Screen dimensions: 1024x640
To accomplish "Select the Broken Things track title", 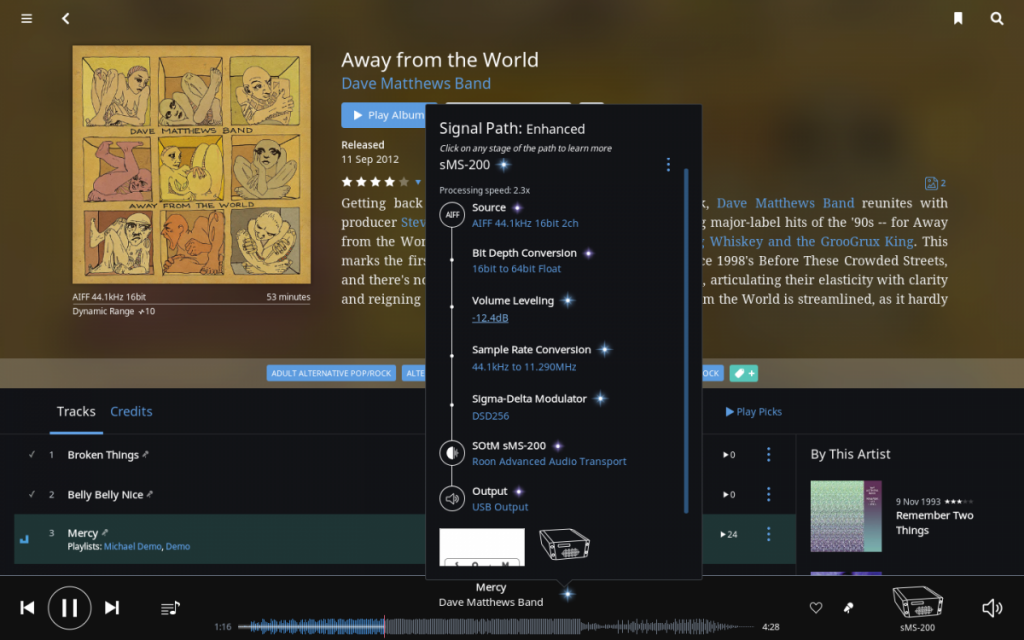I will coord(103,455).
